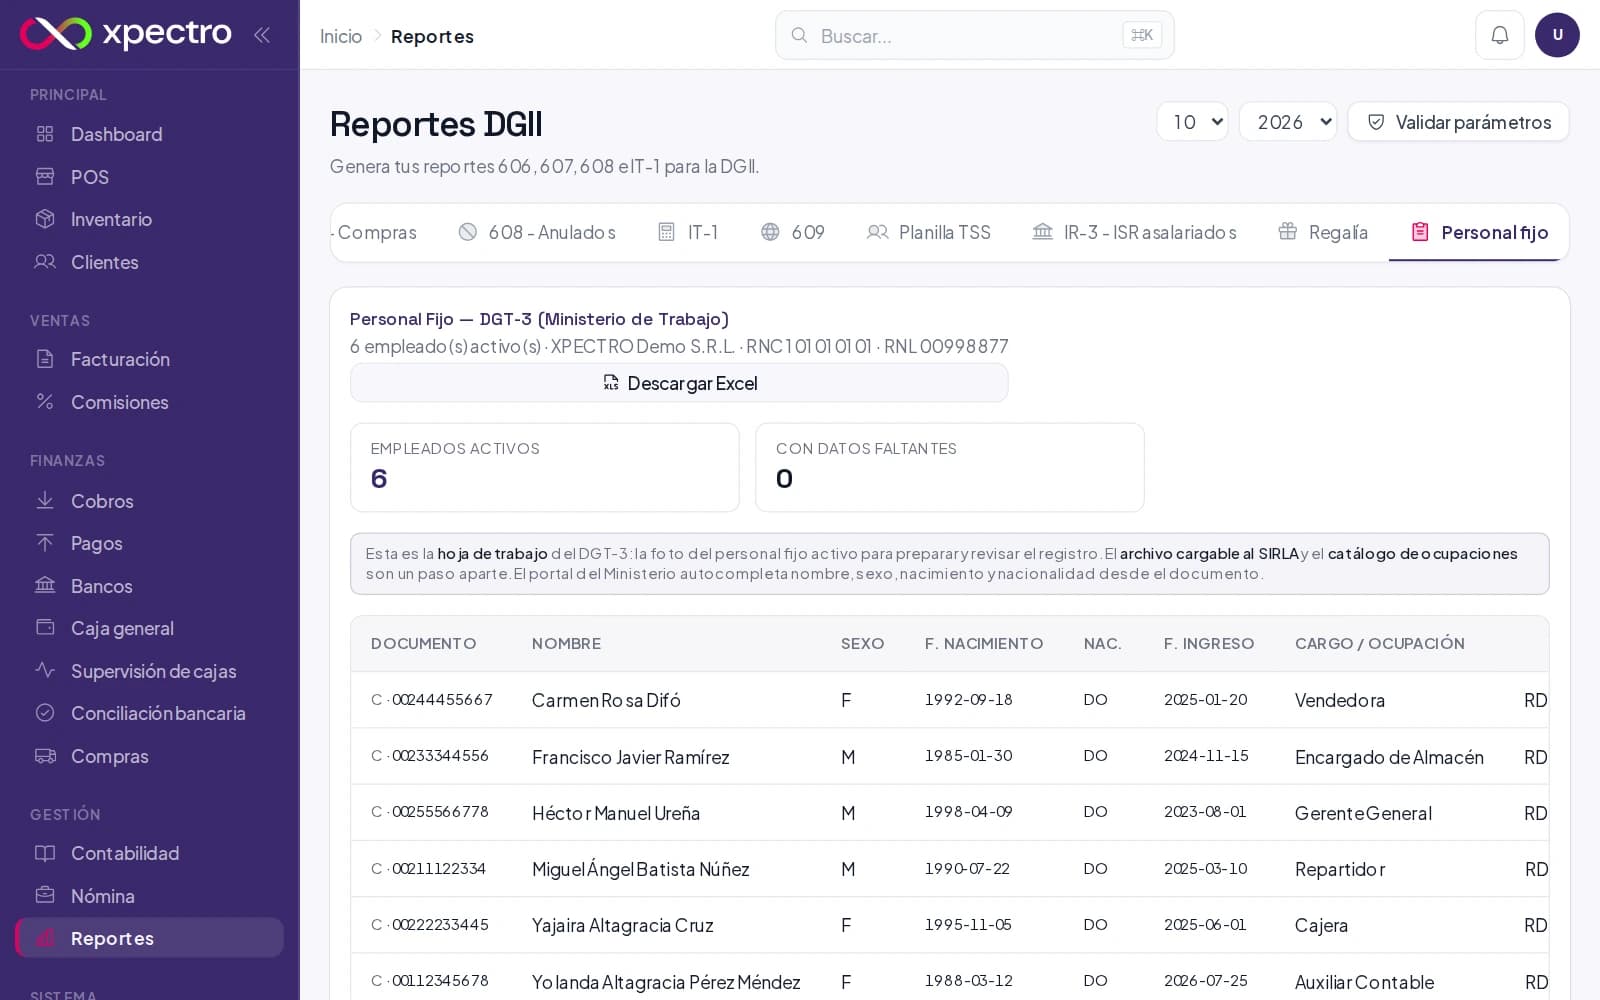Click the Caja general wallet icon
The height and width of the screenshot is (1000, 1600).
pos(45,627)
